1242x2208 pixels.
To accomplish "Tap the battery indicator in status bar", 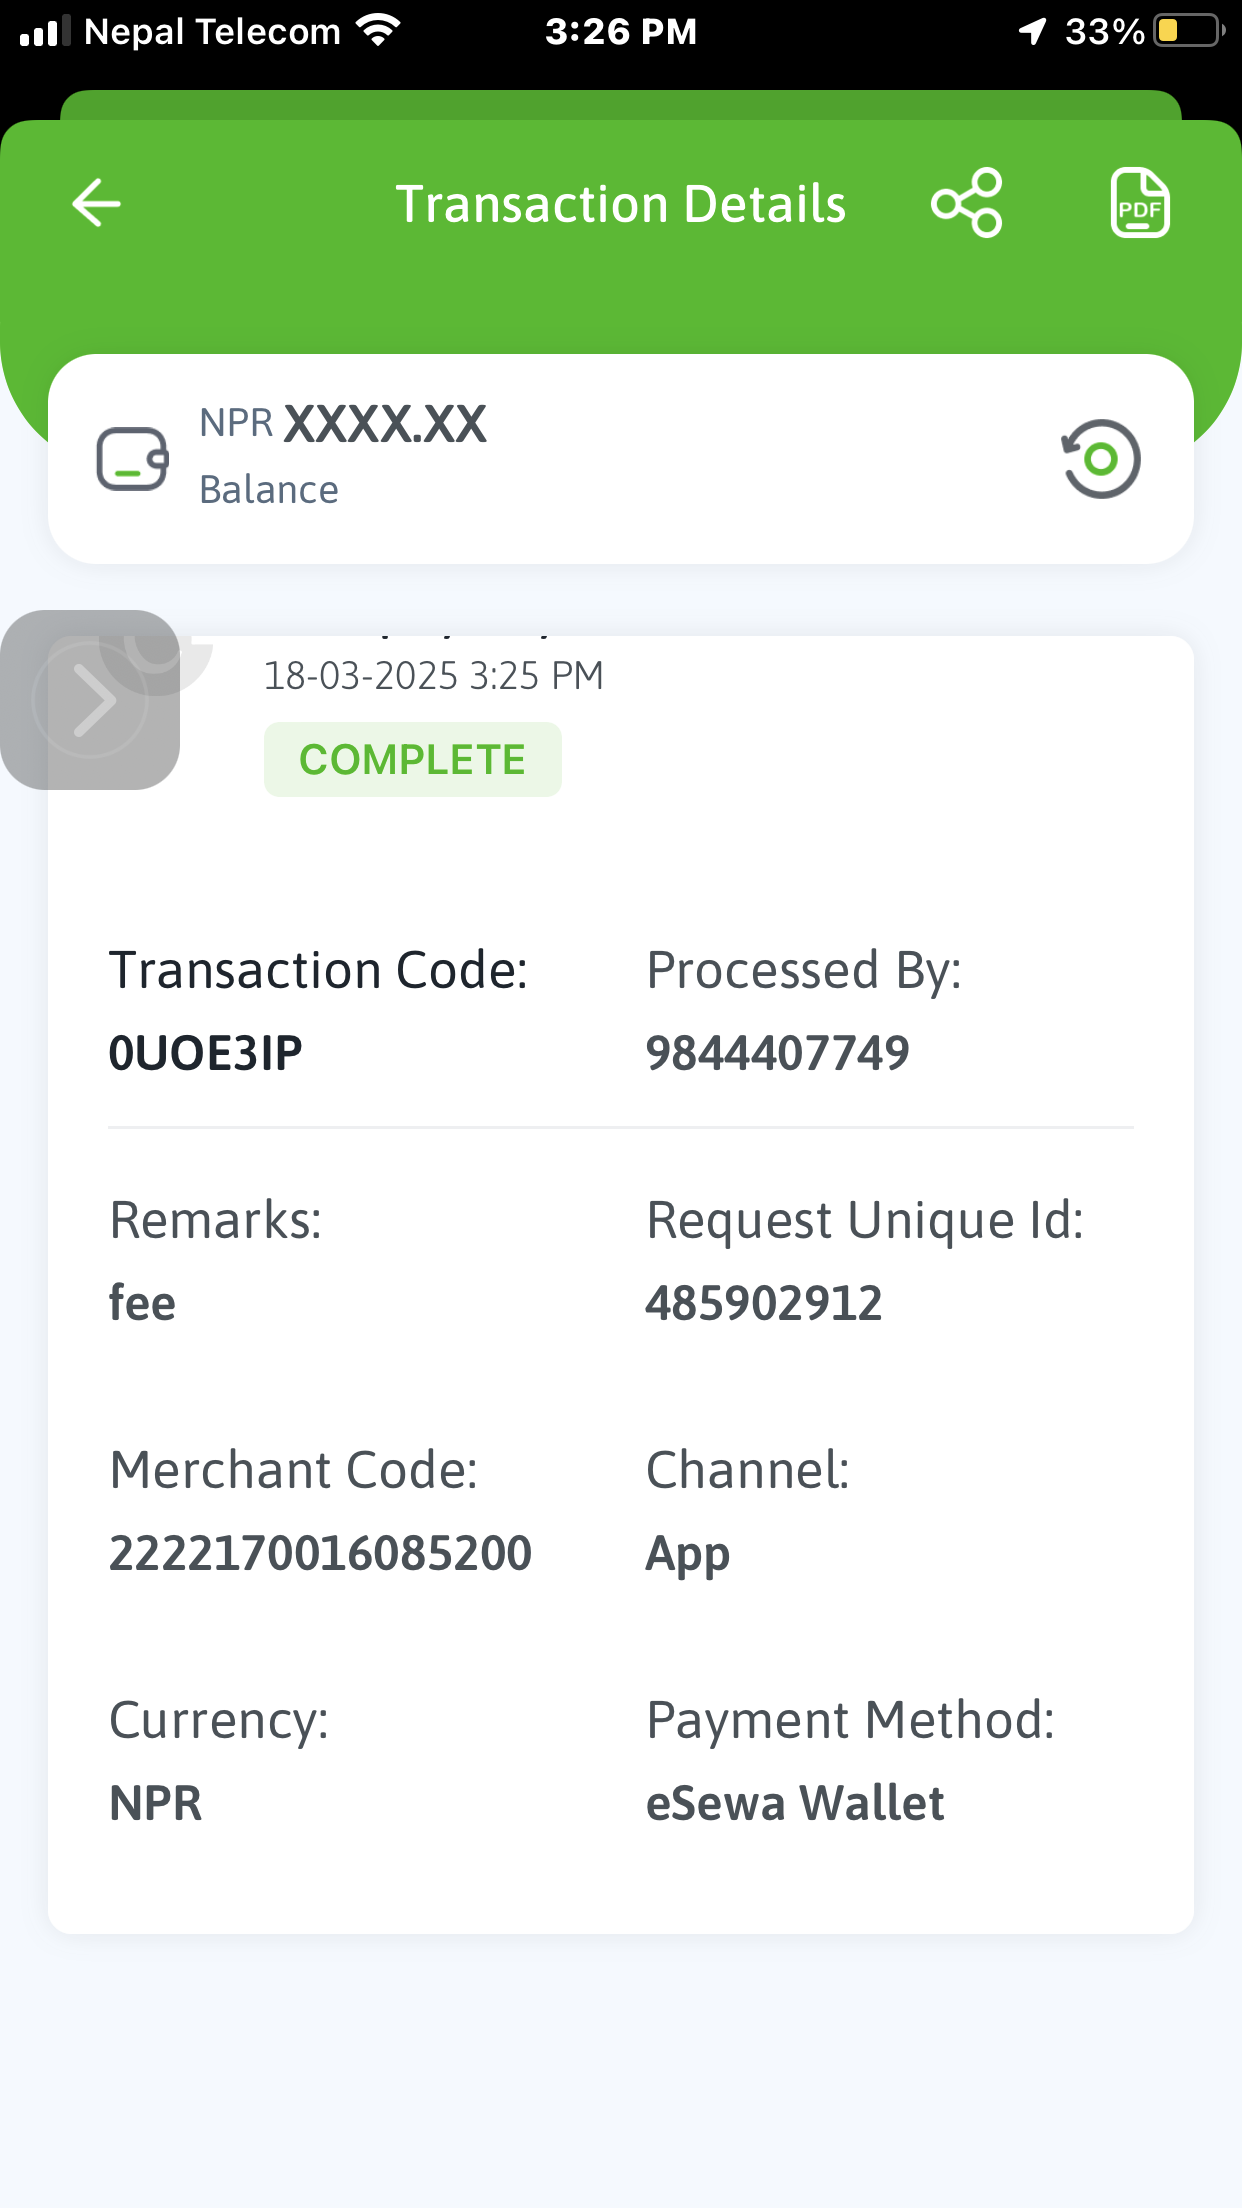I will (1190, 31).
